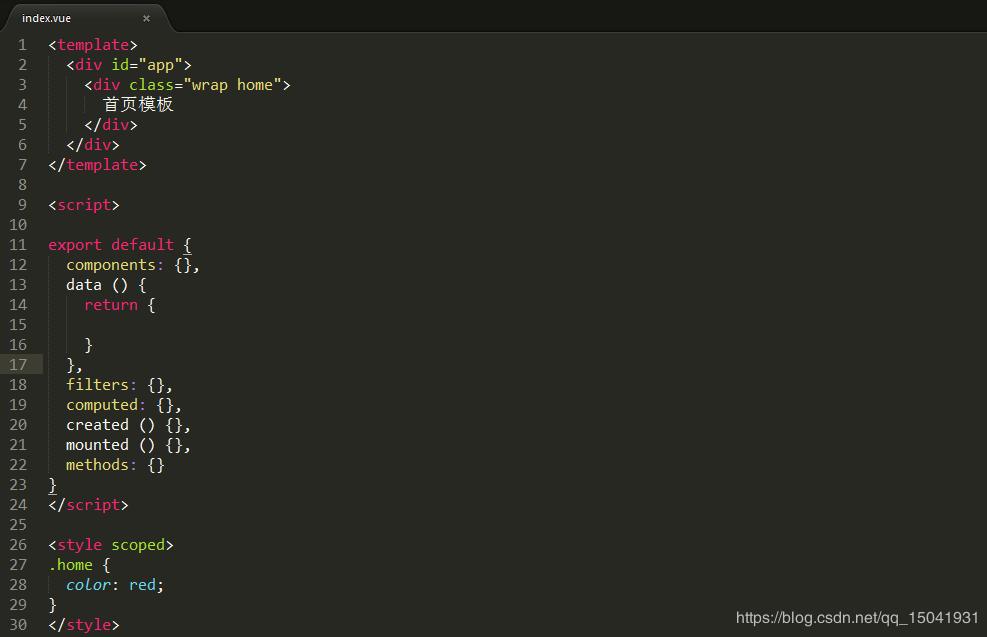This screenshot has height=637, width=987.
Task: Click the 首页模板 text line
Action: coord(138,105)
